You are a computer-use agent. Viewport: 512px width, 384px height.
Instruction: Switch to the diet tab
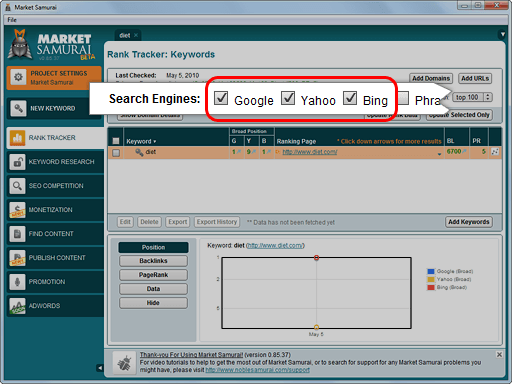(125, 35)
